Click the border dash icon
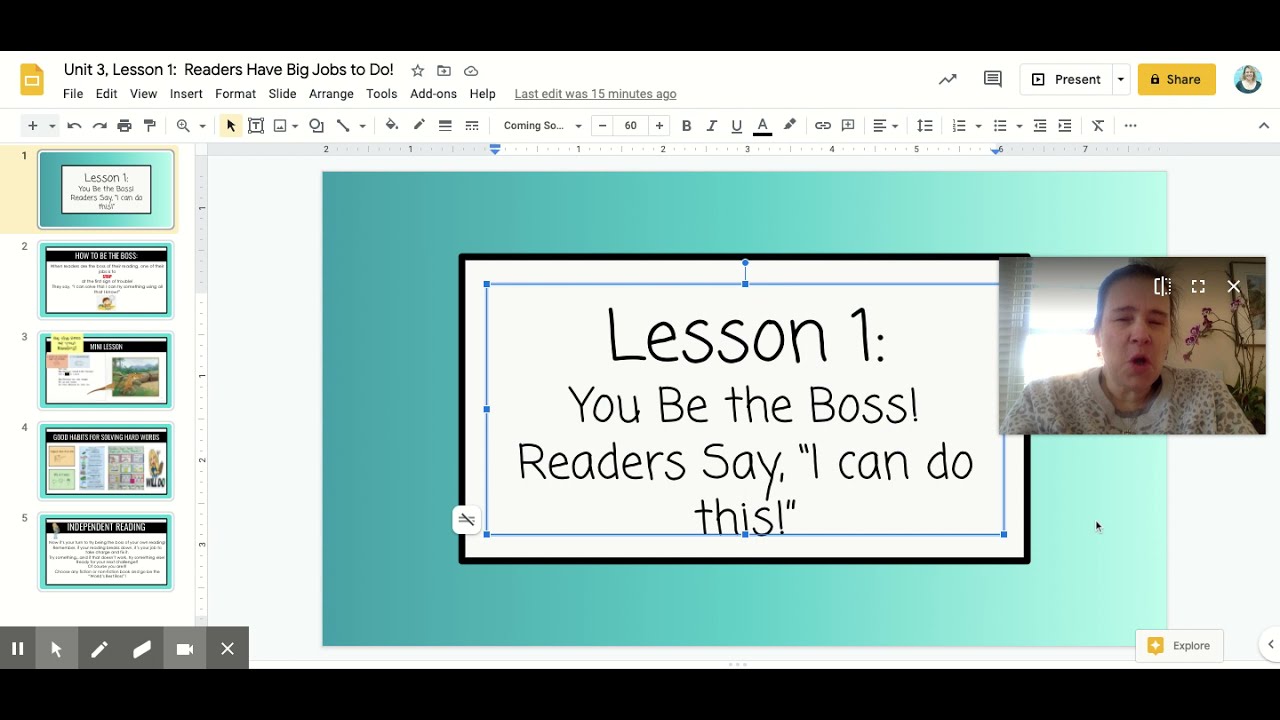Viewport: 1280px width, 720px height. (x=472, y=126)
